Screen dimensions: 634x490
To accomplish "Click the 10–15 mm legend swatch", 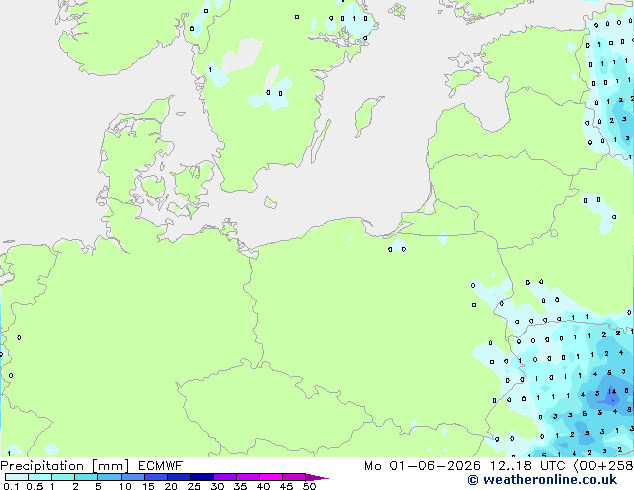I will click(132, 477).
